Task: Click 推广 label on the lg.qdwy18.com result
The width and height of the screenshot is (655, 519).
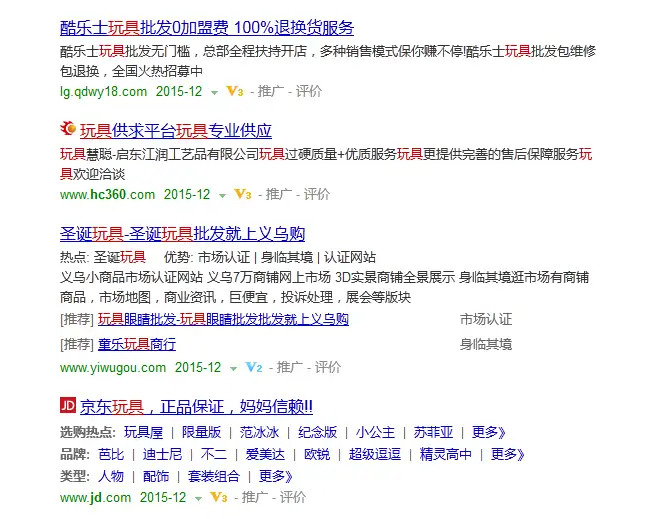Action: click(271, 91)
